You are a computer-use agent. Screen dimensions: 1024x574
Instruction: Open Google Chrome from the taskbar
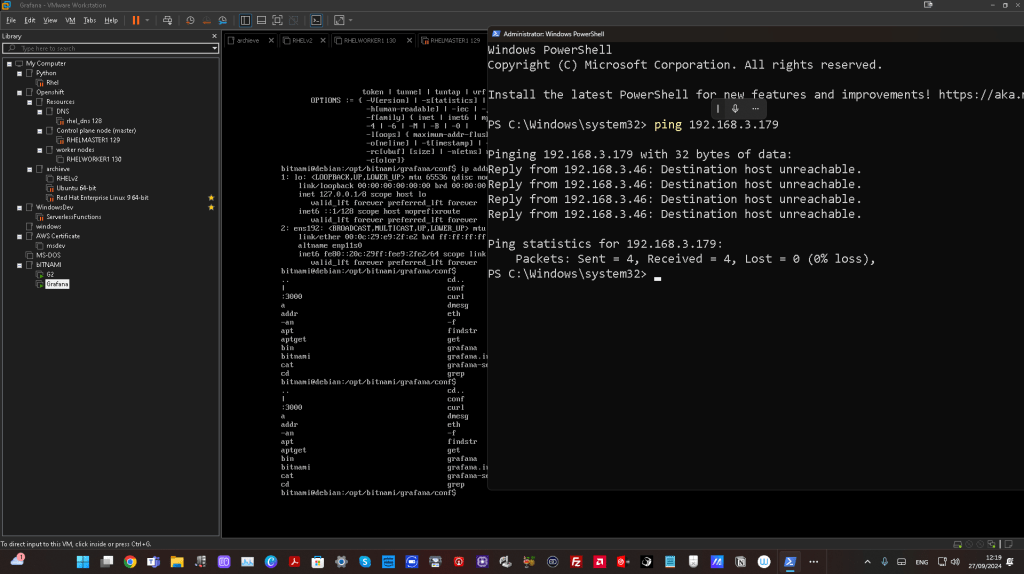[130, 562]
